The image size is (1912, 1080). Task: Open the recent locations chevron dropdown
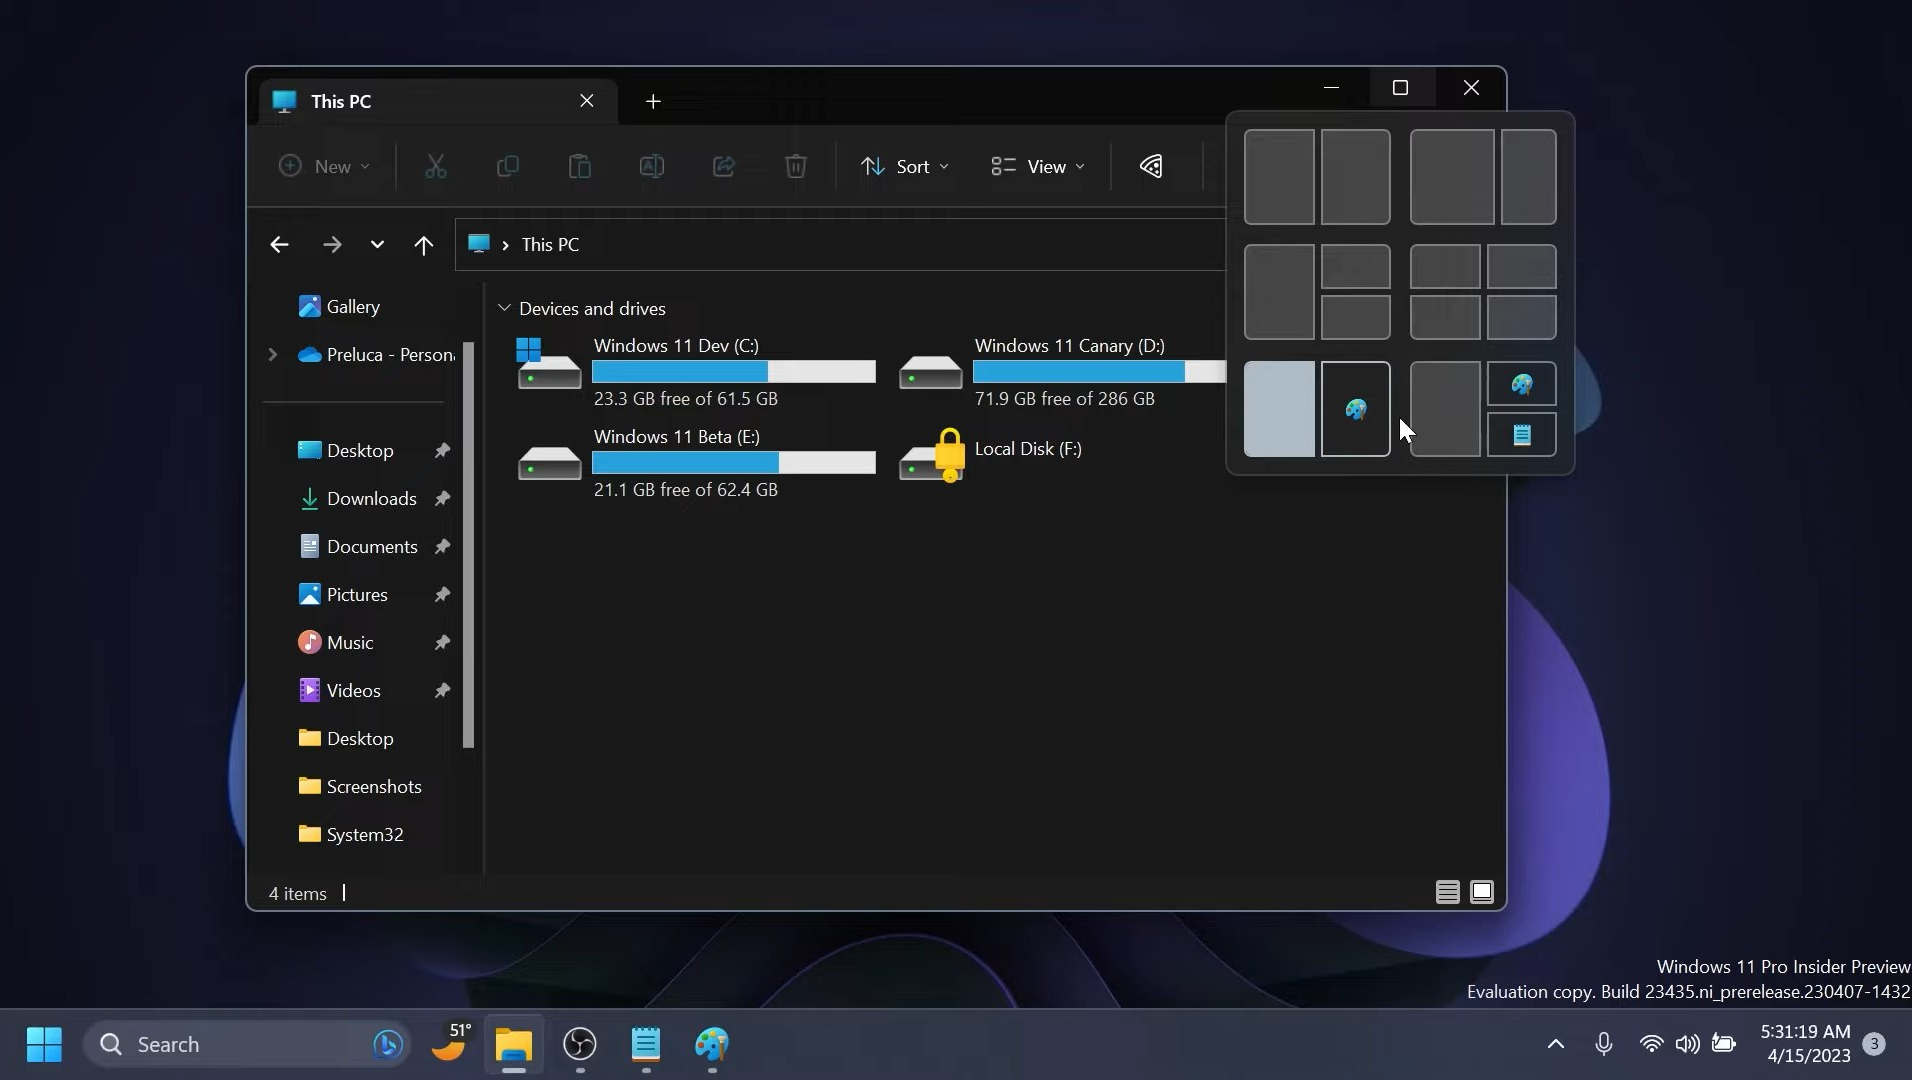click(x=377, y=245)
